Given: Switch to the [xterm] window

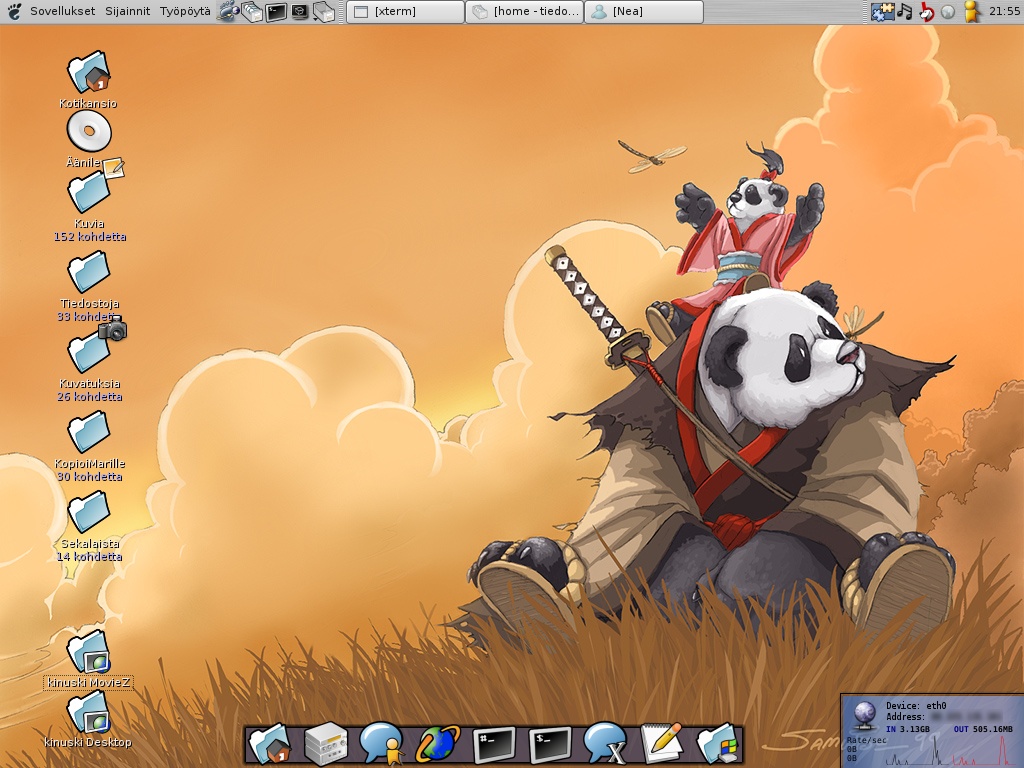Looking at the screenshot, I should [x=405, y=11].
